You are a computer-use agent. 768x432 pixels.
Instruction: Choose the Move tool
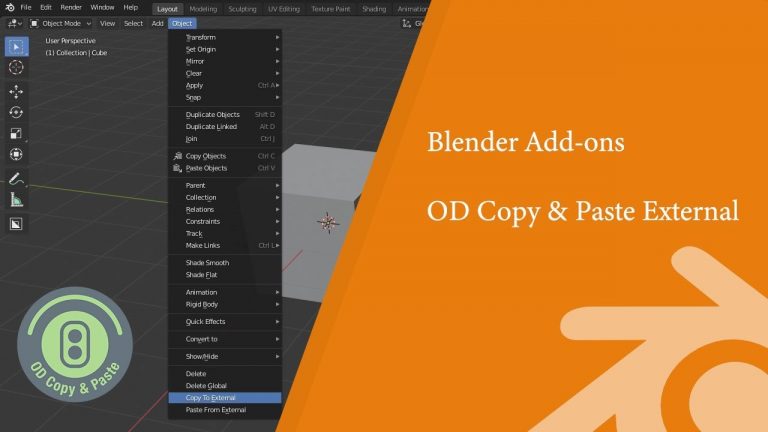tap(16, 91)
